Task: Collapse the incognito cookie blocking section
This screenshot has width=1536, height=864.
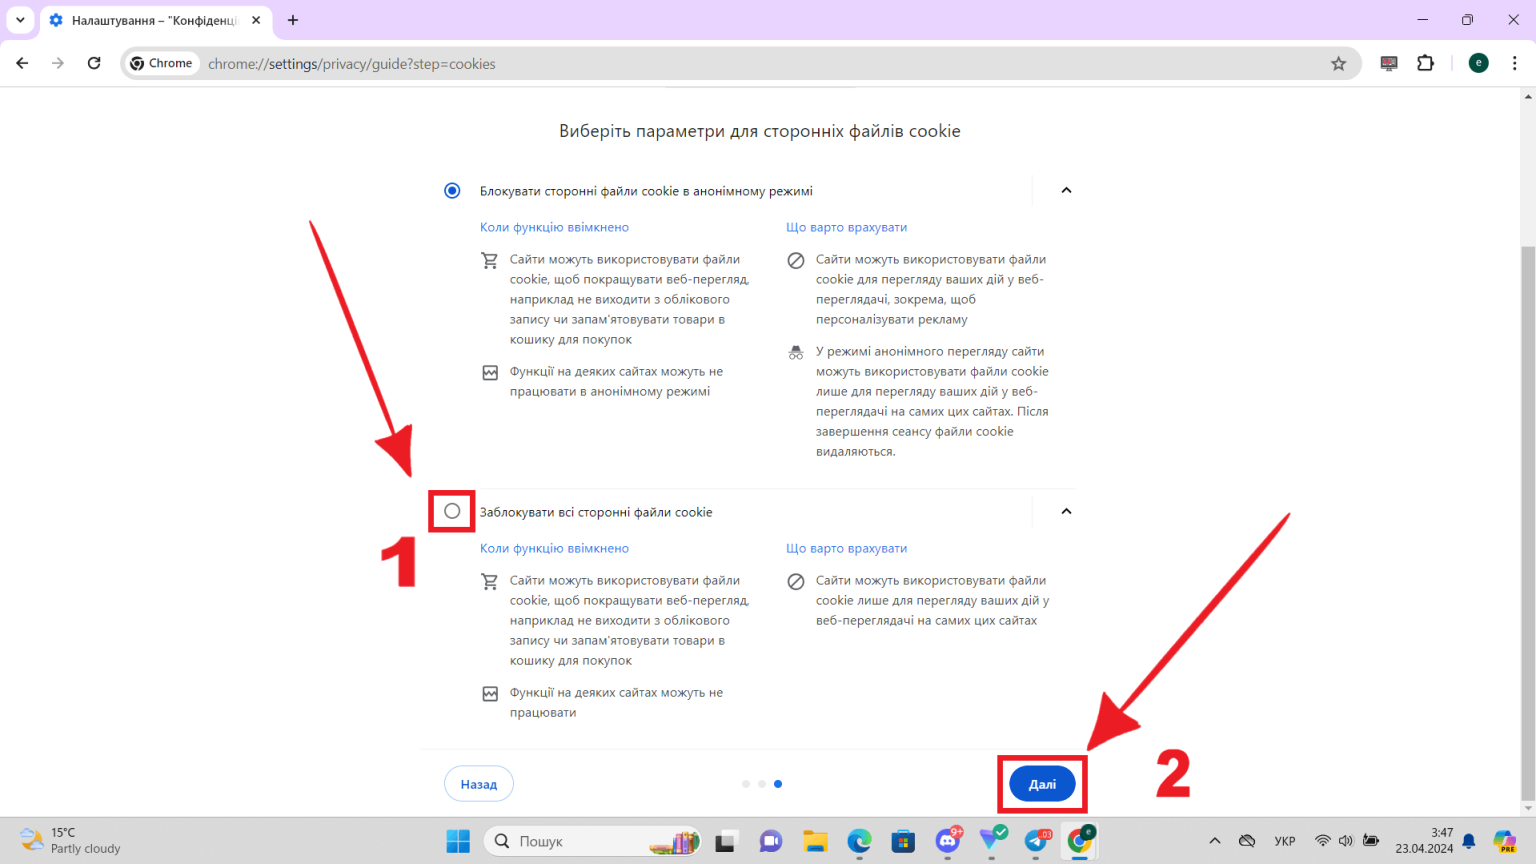Action: click(1066, 190)
